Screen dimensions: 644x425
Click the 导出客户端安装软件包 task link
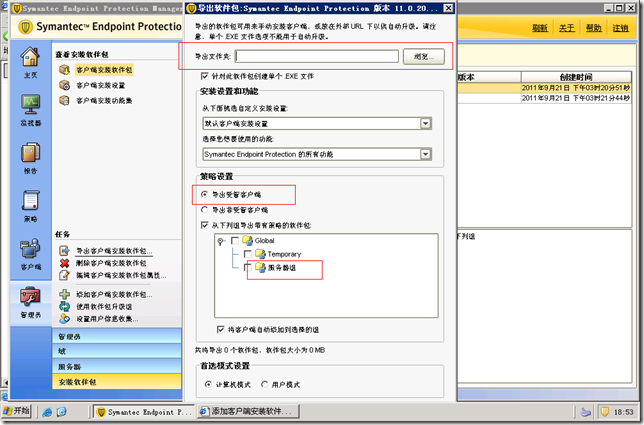[115, 251]
